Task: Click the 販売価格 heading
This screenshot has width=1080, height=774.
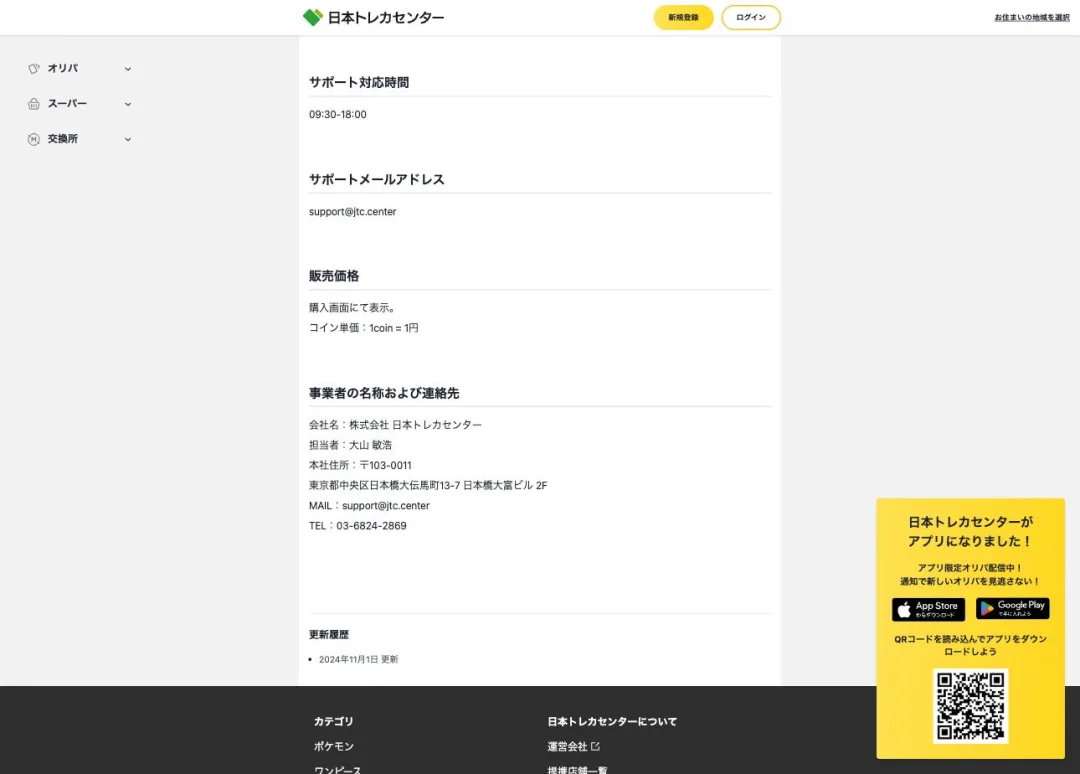Action: tap(334, 276)
